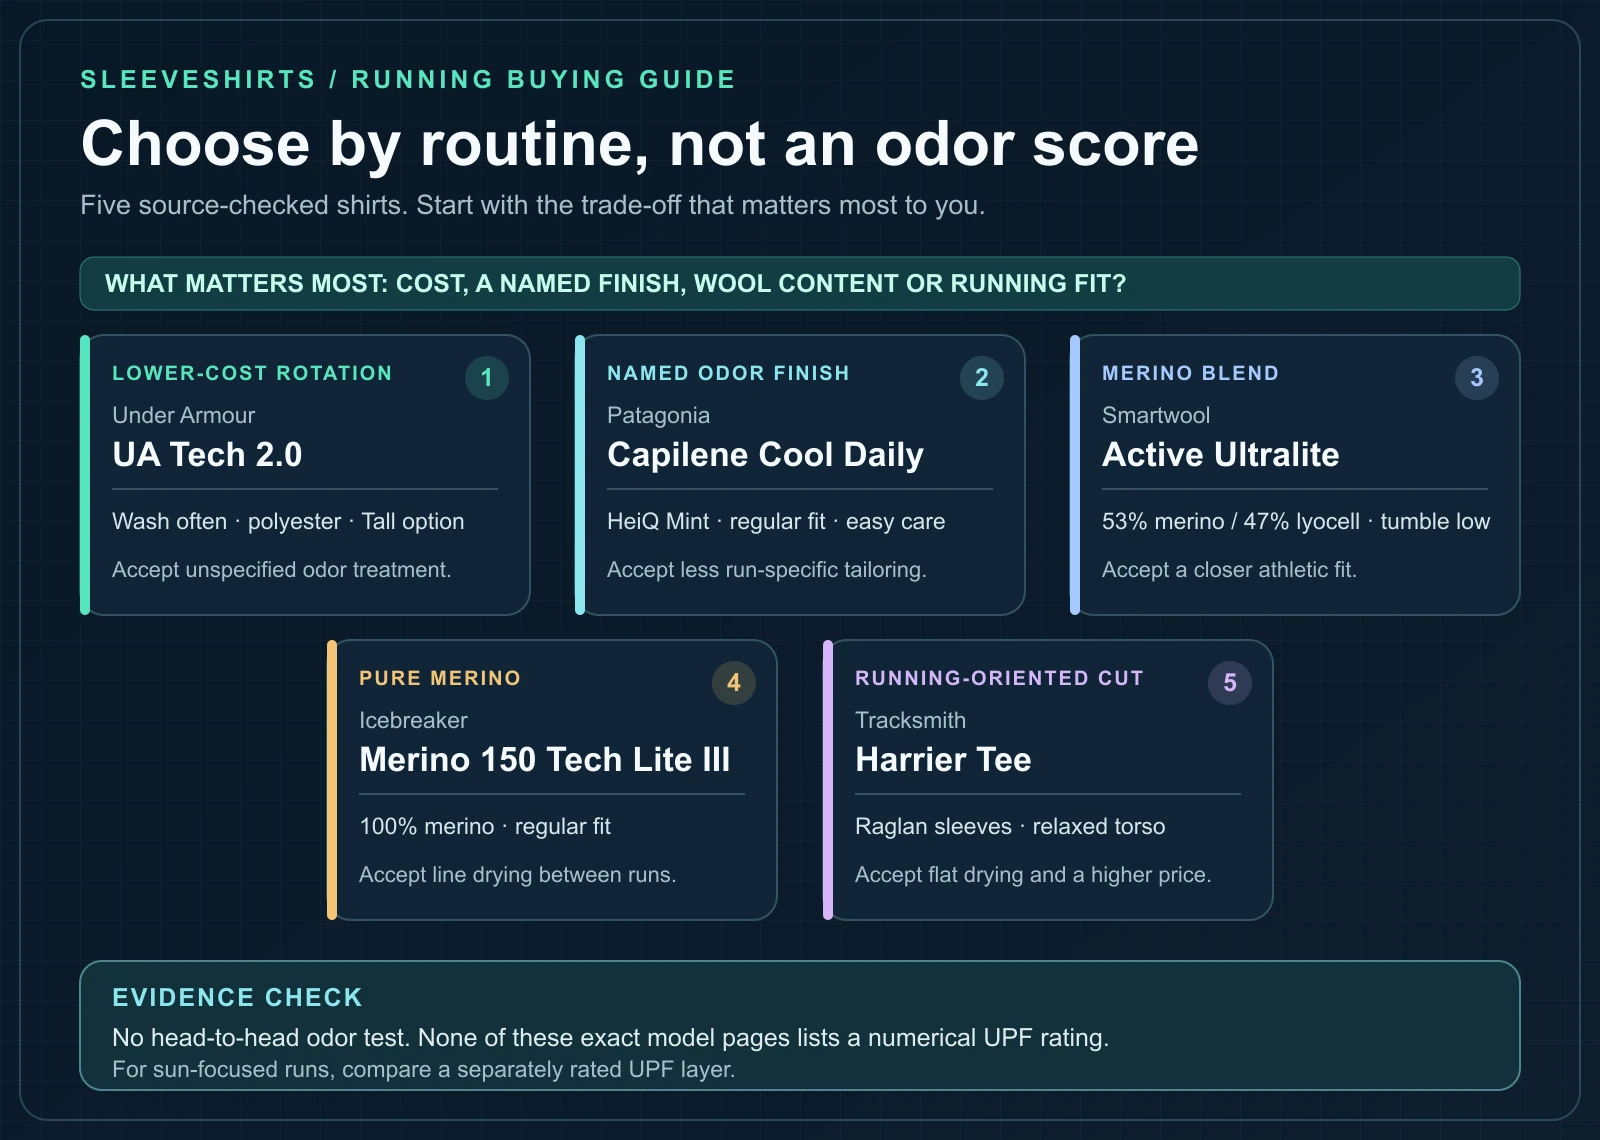Image resolution: width=1600 pixels, height=1140 pixels.
Task: Click the Under Armour brand name
Action: (x=183, y=415)
